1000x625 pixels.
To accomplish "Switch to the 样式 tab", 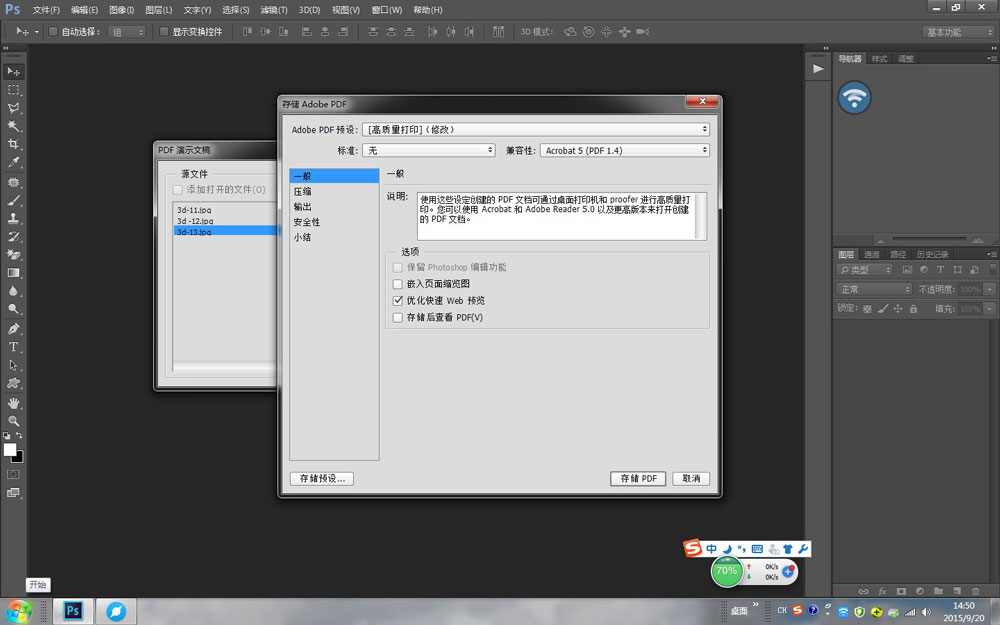I will click(879, 59).
